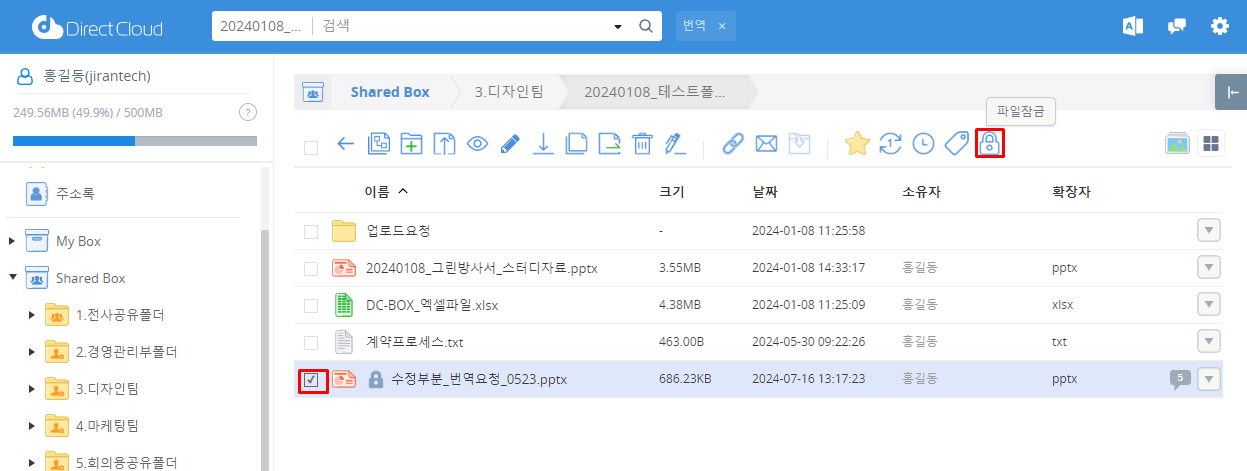Click the file lock icon in toolbar

(989, 144)
